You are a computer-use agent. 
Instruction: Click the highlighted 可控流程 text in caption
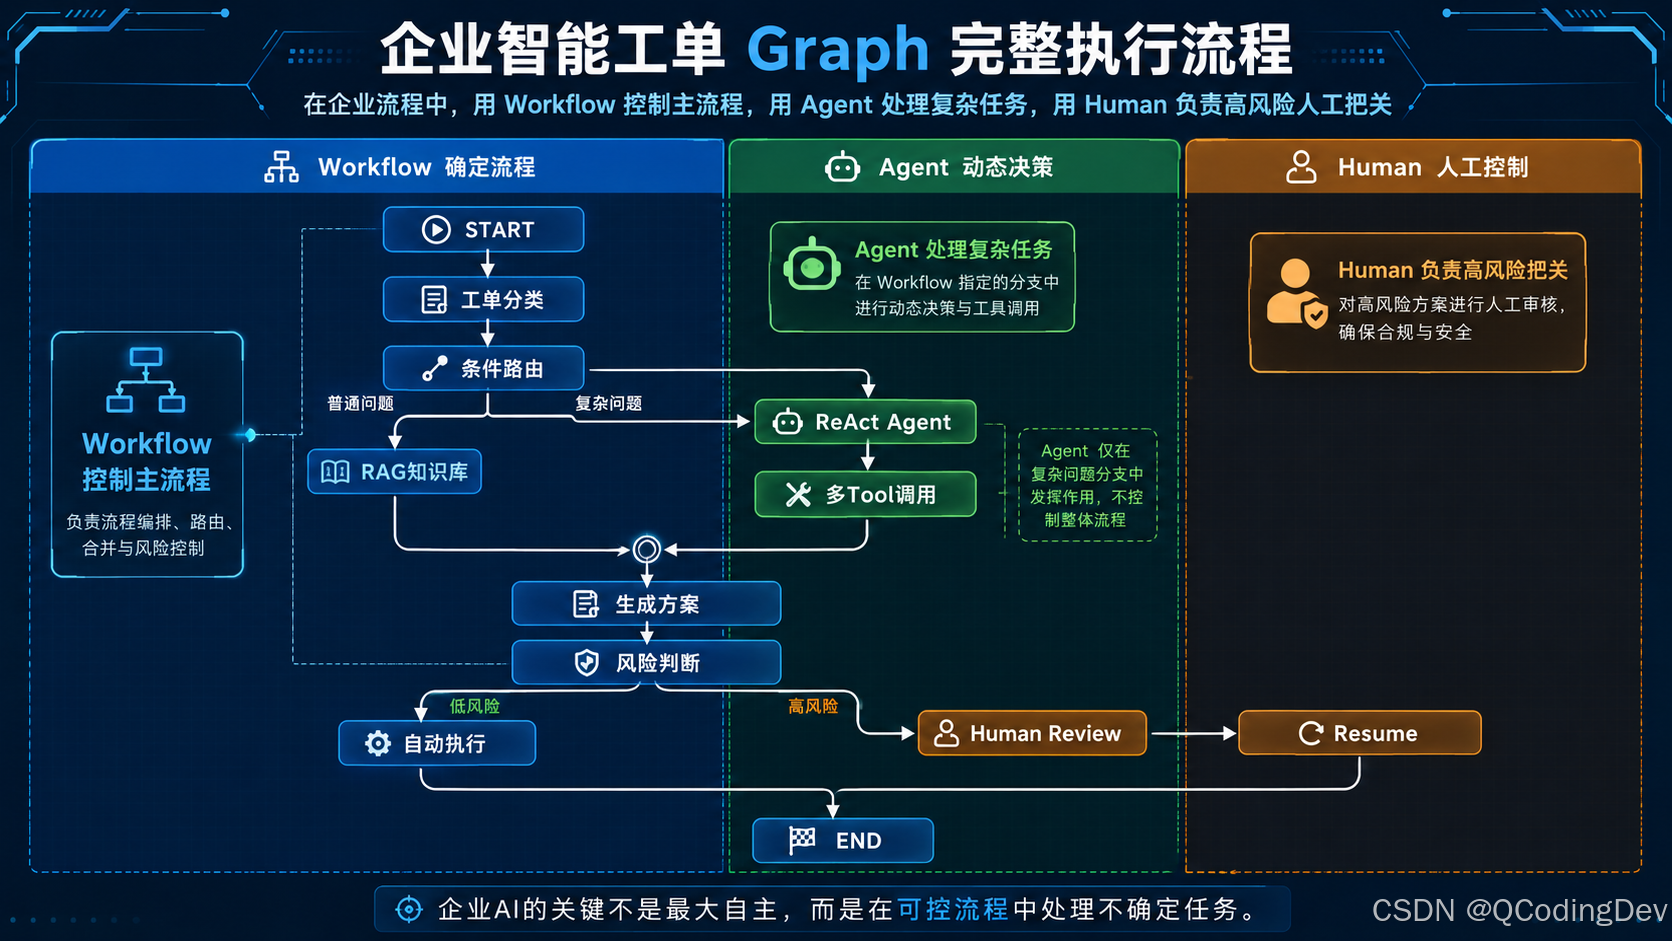953,909
